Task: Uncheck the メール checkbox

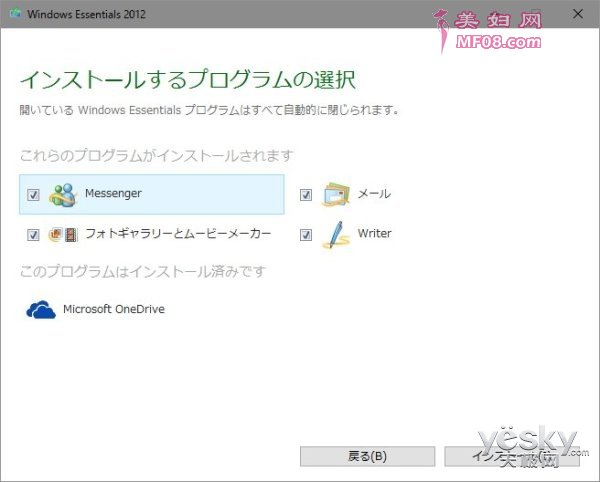Action: pyautogui.click(x=306, y=195)
